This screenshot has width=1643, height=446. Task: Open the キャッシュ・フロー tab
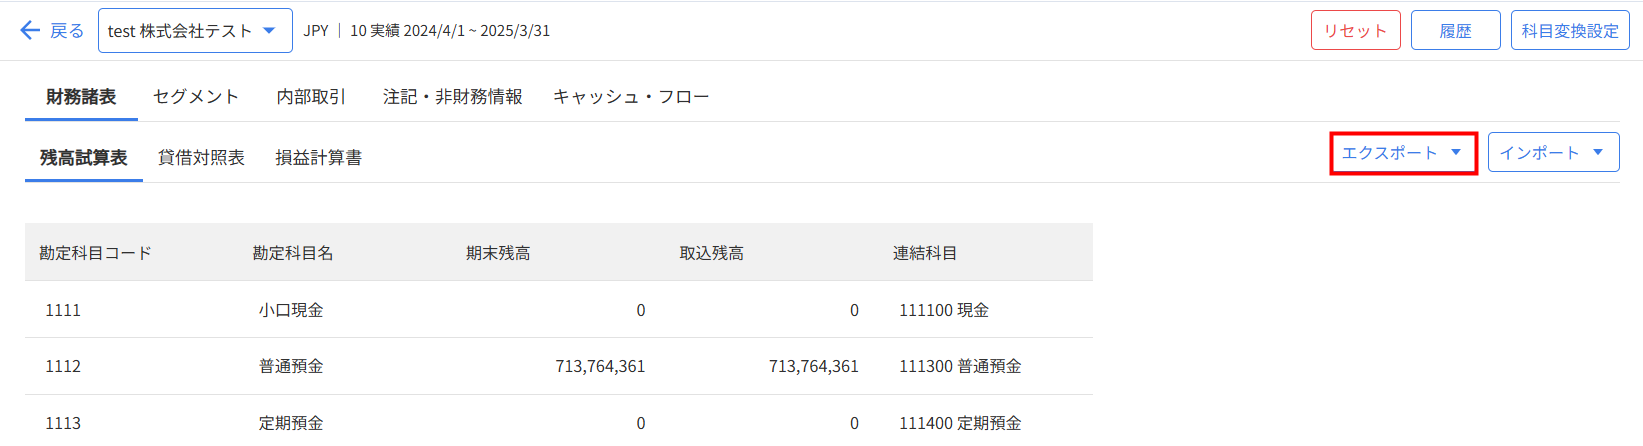click(x=631, y=97)
